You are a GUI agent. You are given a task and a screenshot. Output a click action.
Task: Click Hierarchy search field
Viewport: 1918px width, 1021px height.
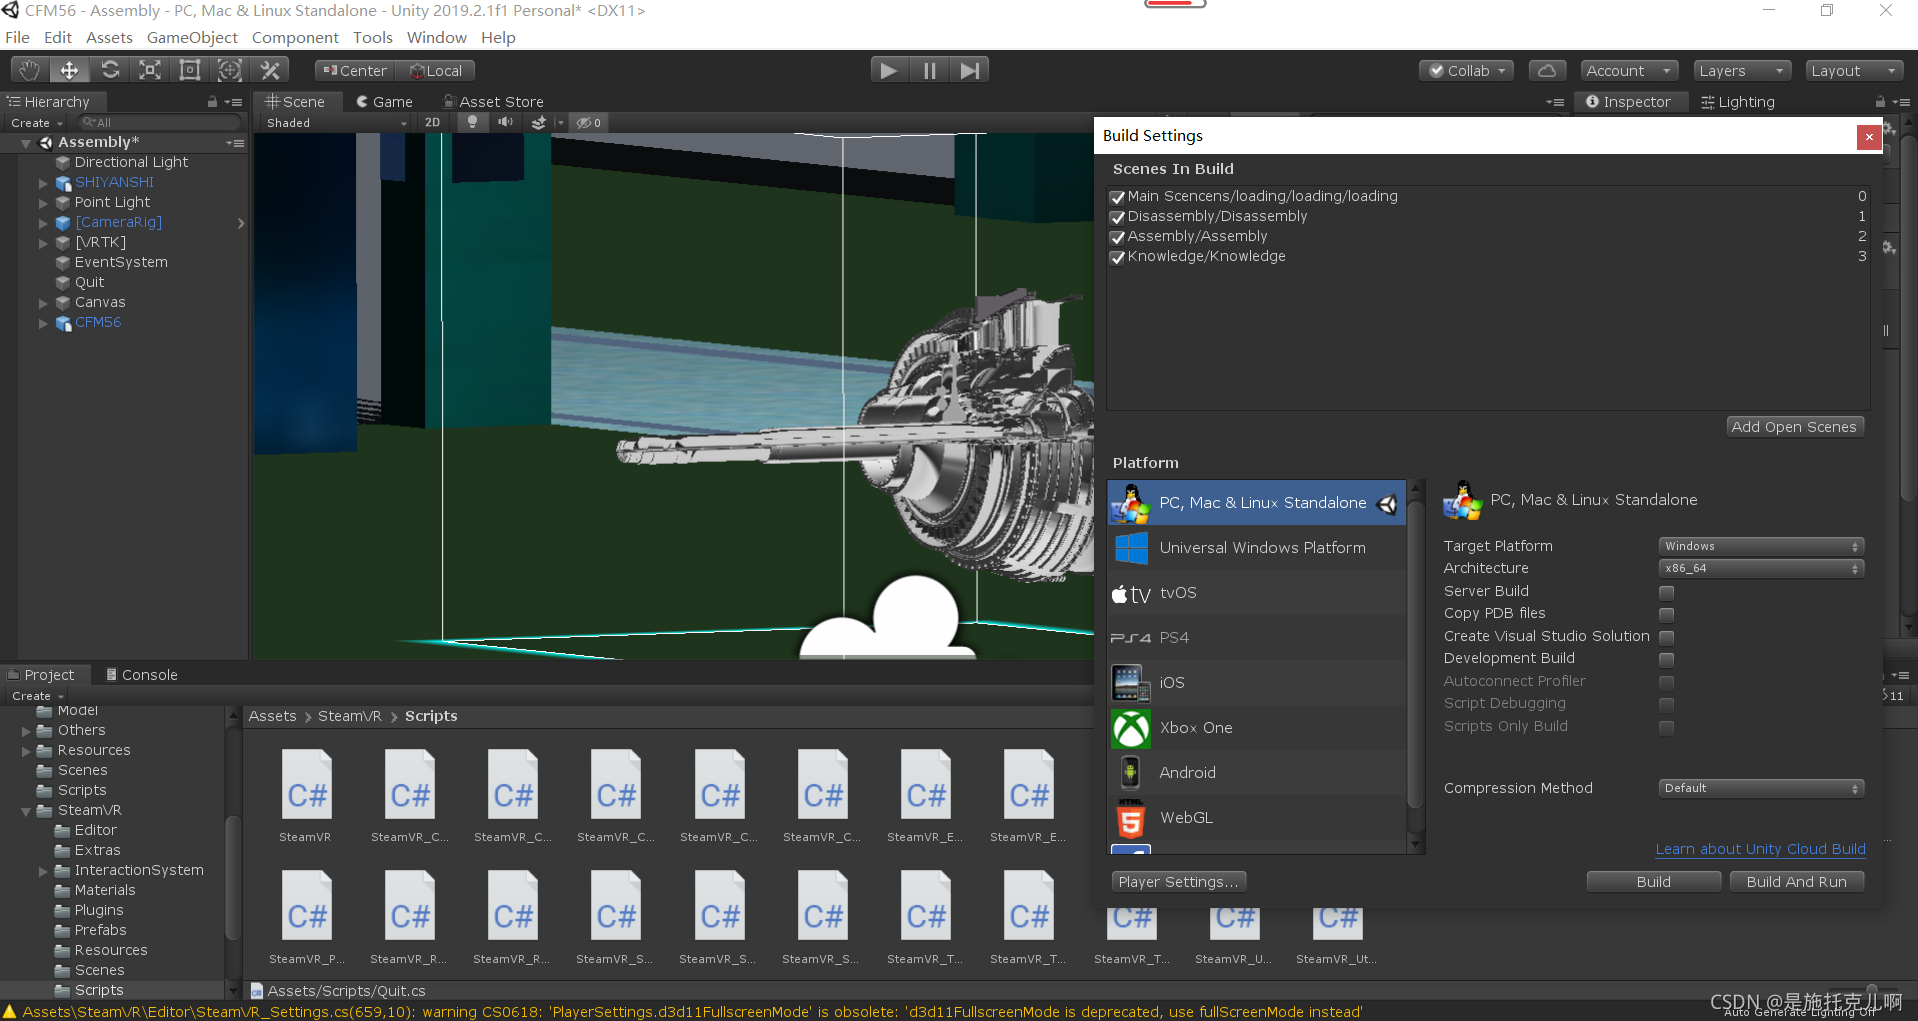point(160,122)
